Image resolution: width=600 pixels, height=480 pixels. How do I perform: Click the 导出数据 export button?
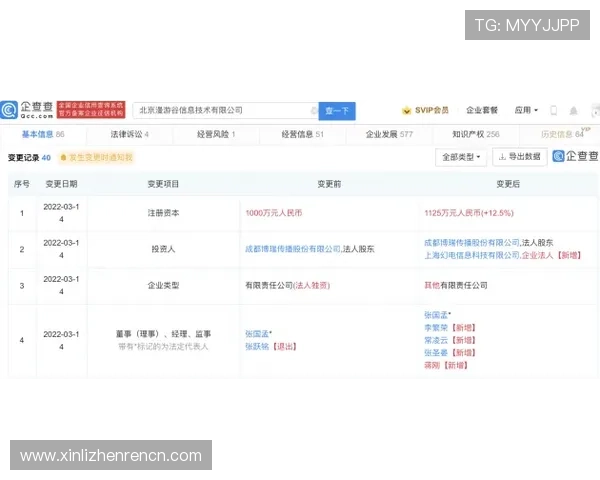(520, 157)
